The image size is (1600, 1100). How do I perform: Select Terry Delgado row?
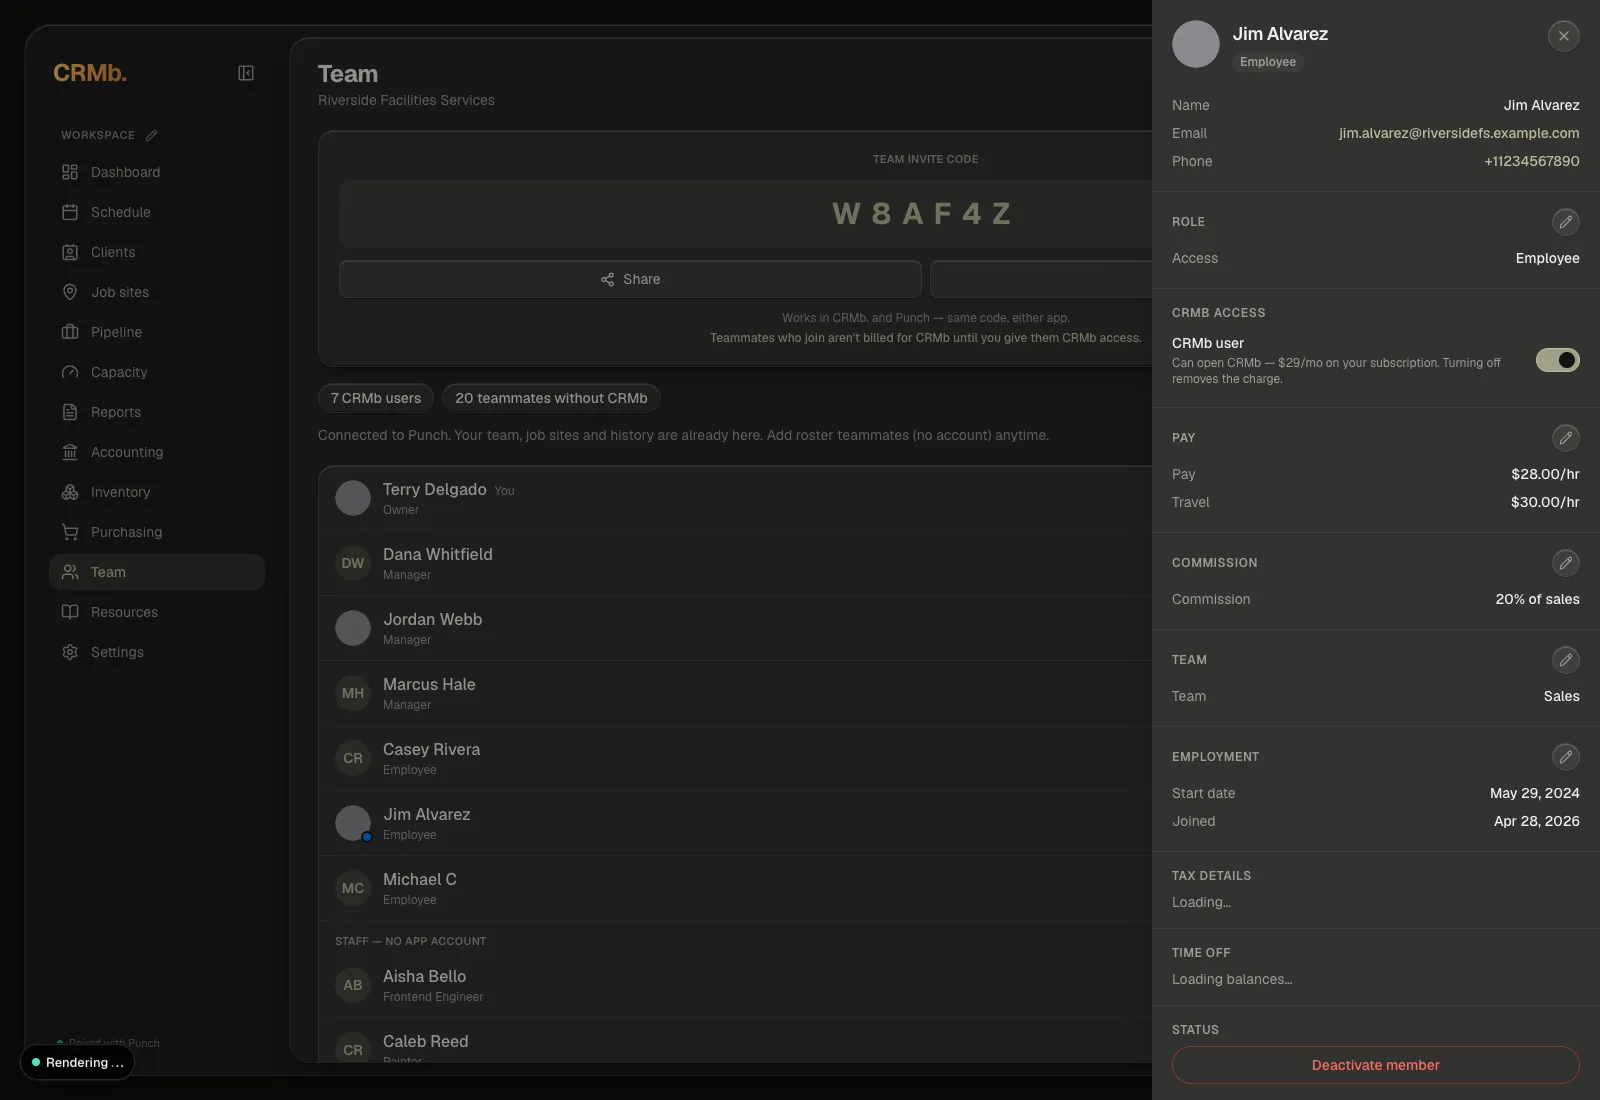736,498
